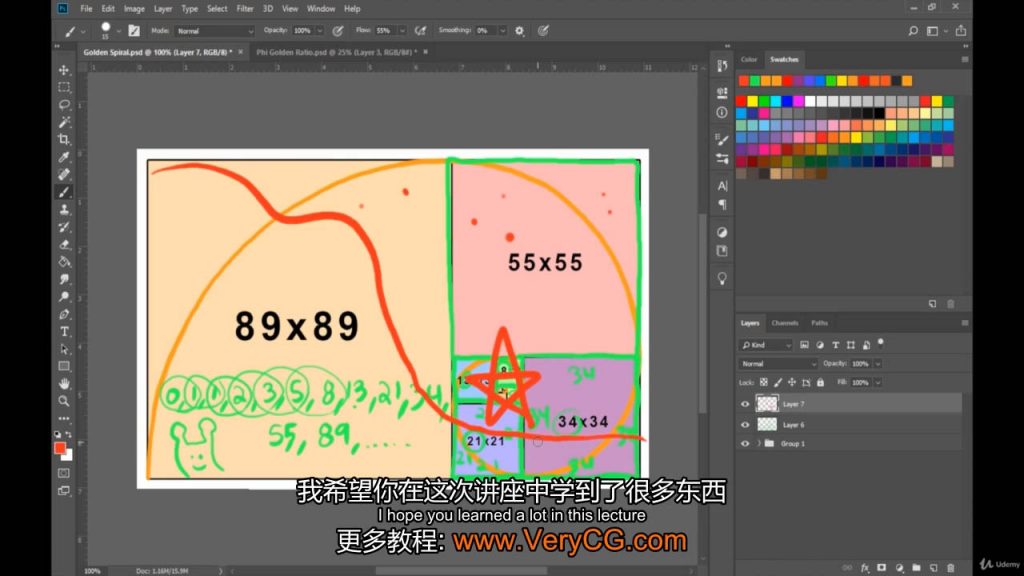Select the Eraser tool
The image size is (1024, 576).
click(x=64, y=244)
